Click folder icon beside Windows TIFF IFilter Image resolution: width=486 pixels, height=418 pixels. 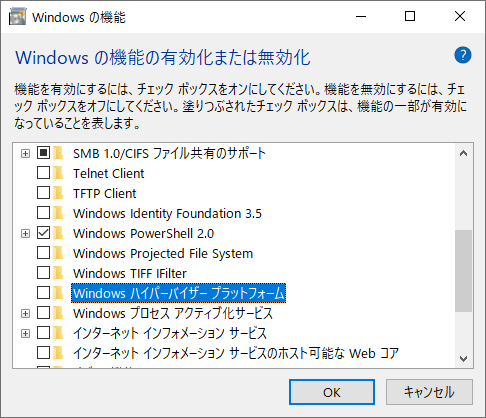coord(58,273)
